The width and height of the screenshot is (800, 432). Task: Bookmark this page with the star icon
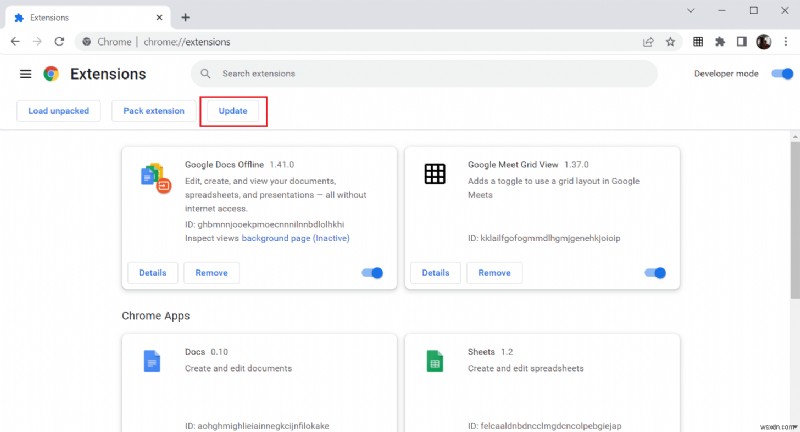670,42
